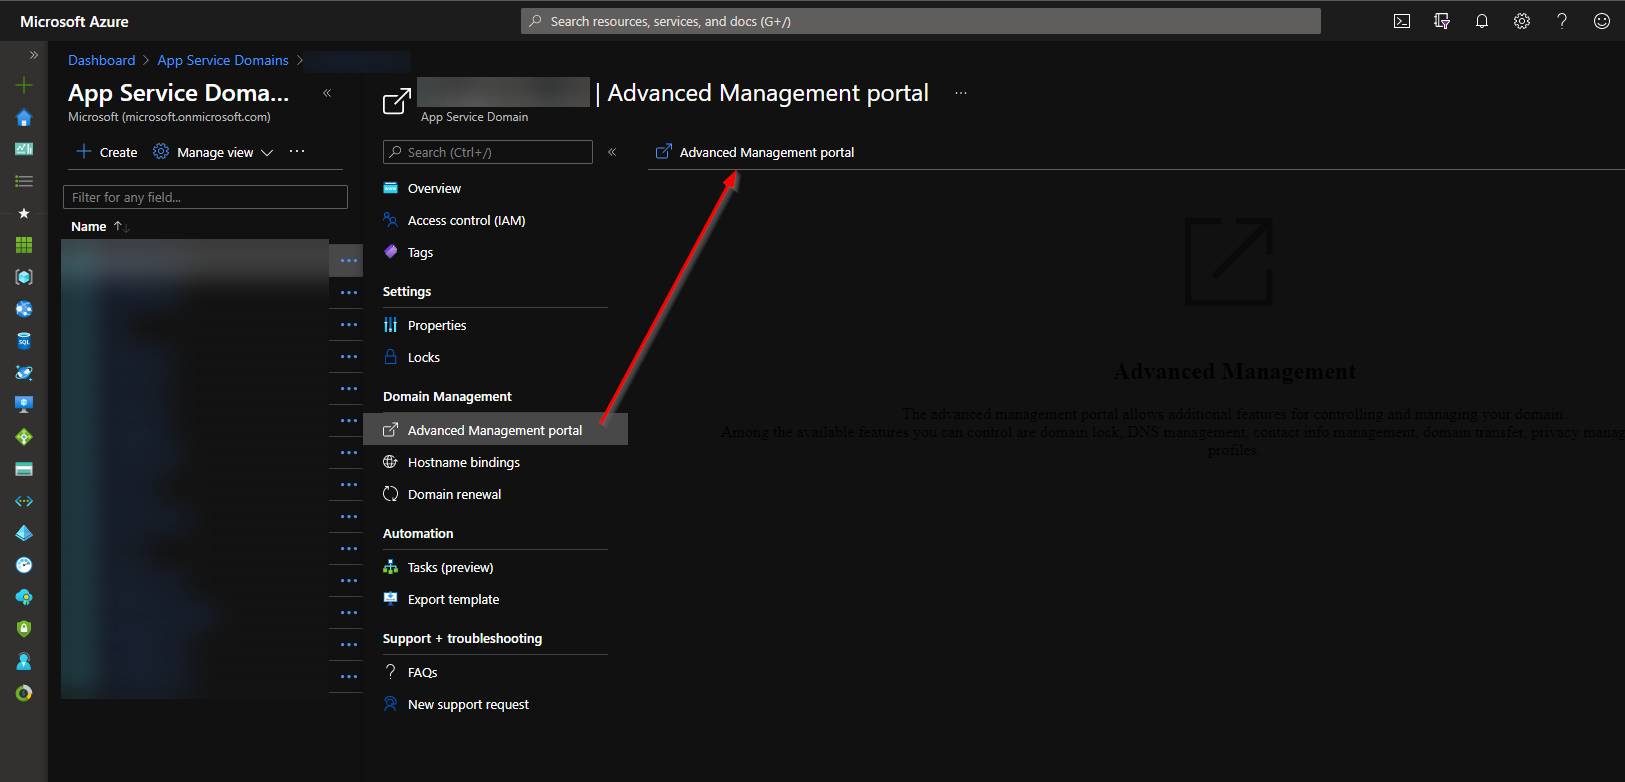Screen dimensions: 1625x782
Task: Open Cost Management ring icon in sidebar
Action: 24,693
